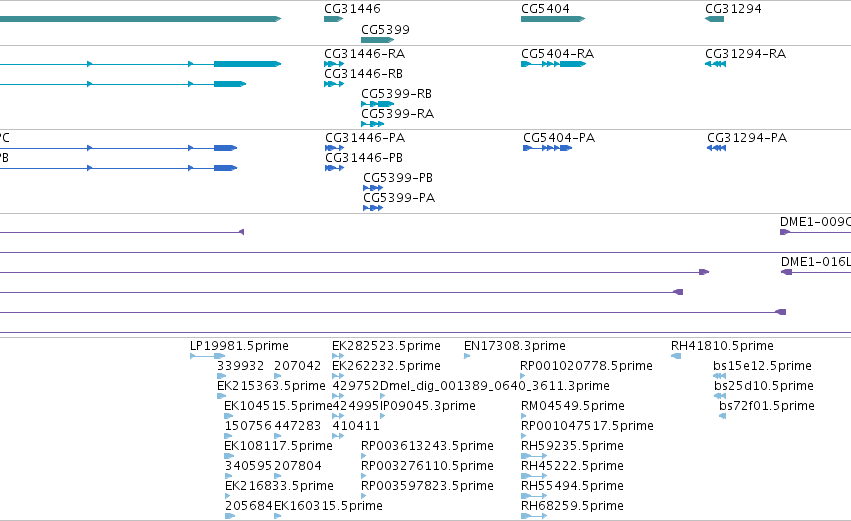Click EK104515.5prime EST
Image resolution: width=851 pixels, height=521 pixels.
tap(278, 406)
